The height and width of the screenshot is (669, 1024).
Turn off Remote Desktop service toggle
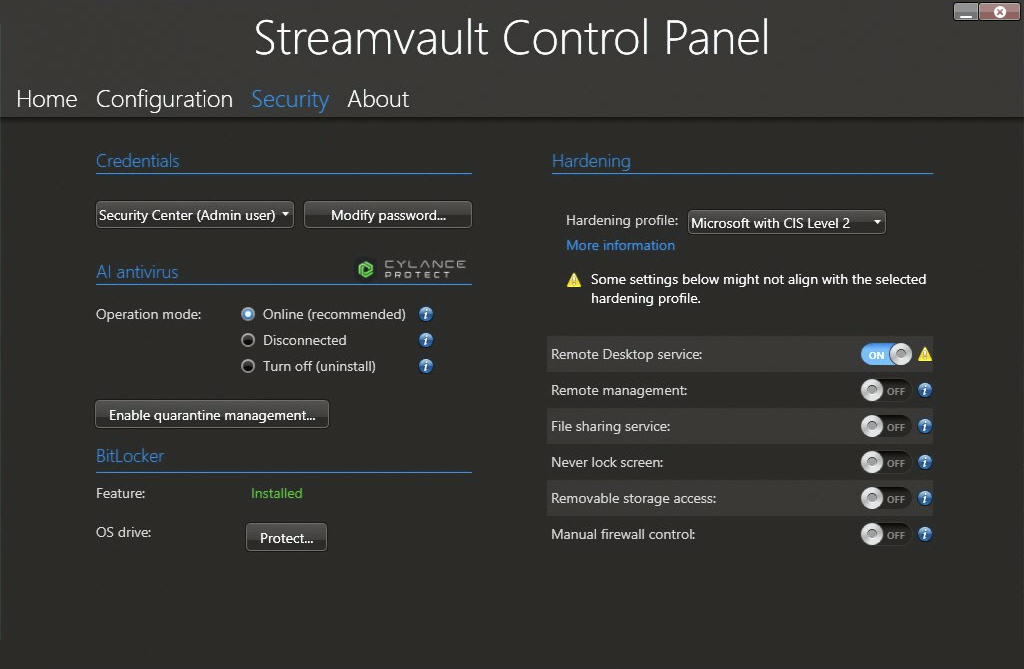tap(886, 355)
